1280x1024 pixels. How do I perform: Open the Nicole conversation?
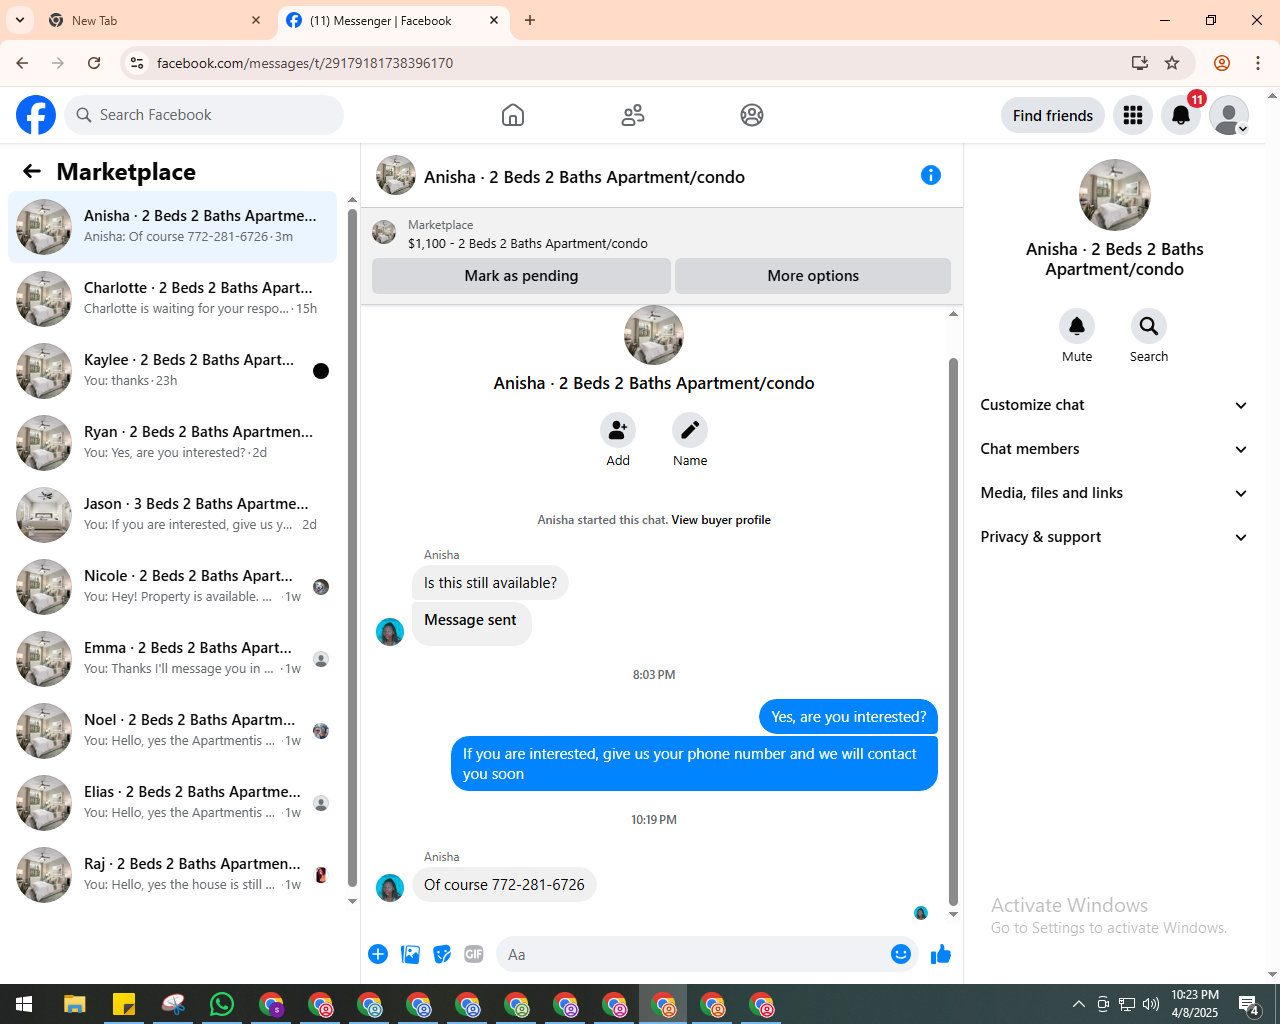click(x=172, y=587)
